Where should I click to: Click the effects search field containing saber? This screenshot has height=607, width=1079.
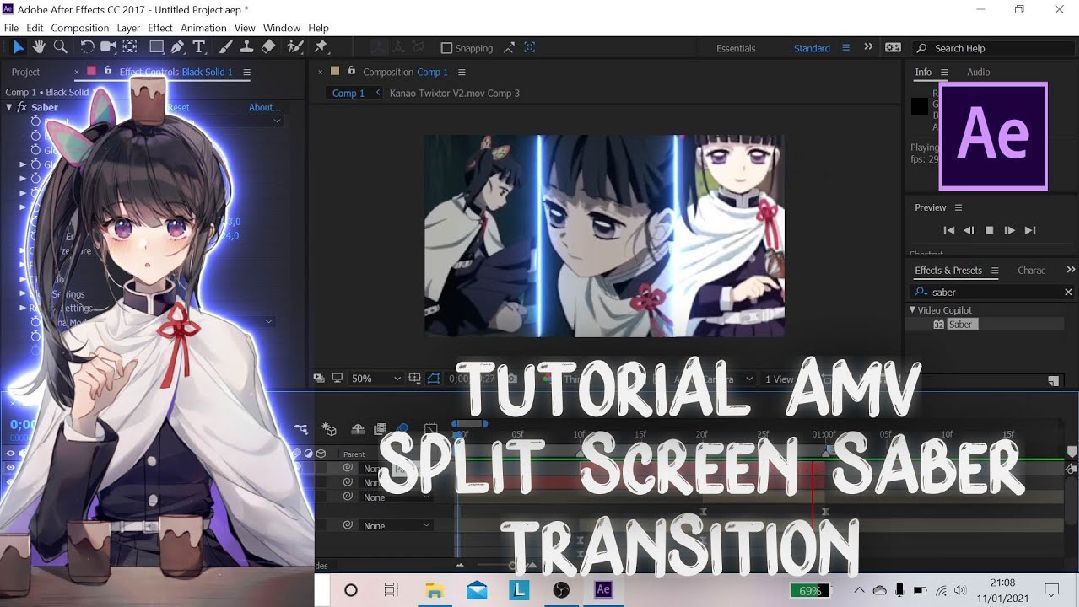point(992,292)
